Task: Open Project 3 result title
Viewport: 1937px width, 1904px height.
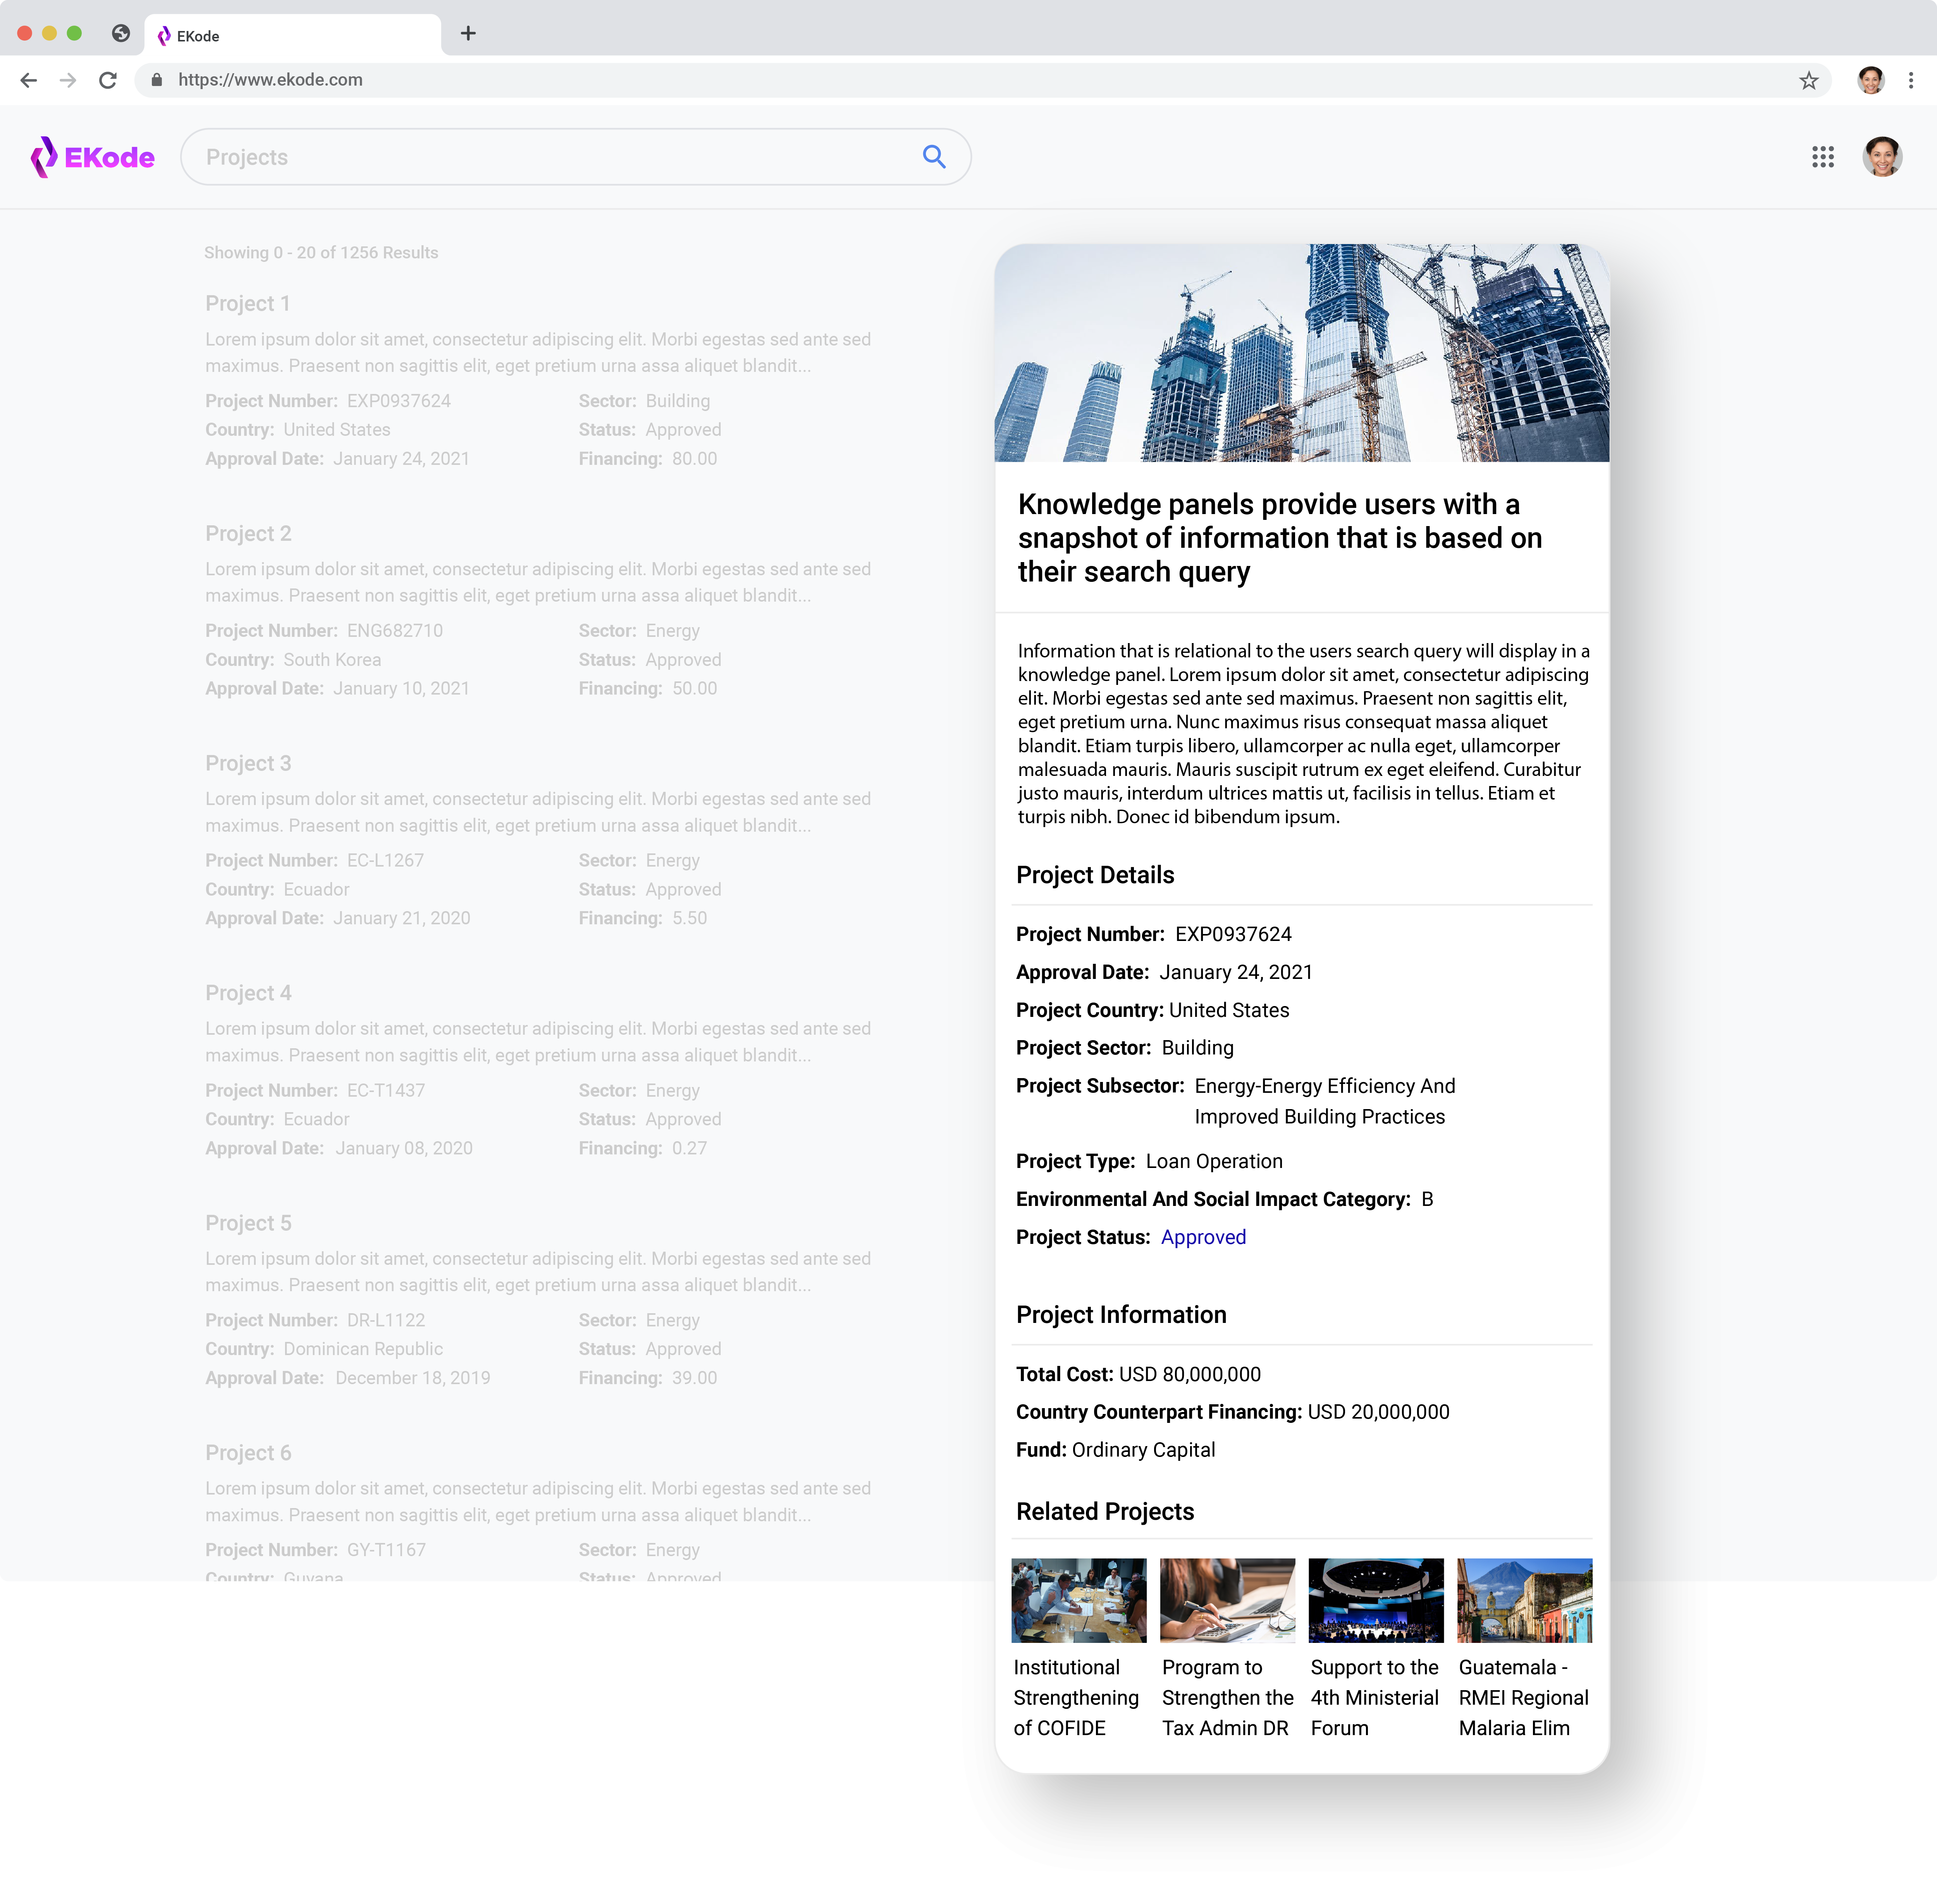Action: tap(248, 763)
